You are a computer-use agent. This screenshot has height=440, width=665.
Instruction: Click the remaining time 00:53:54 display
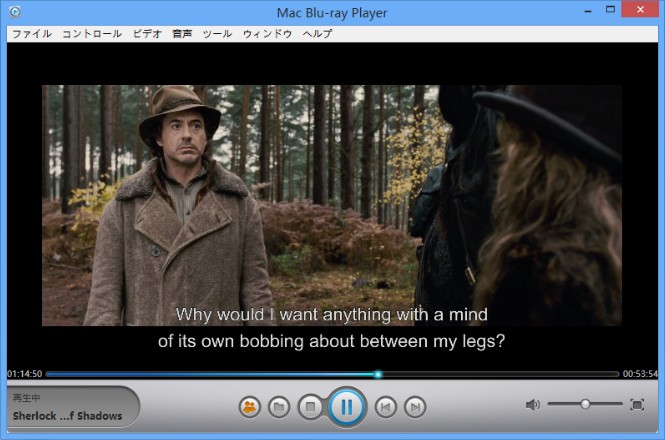(x=640, y=374)
